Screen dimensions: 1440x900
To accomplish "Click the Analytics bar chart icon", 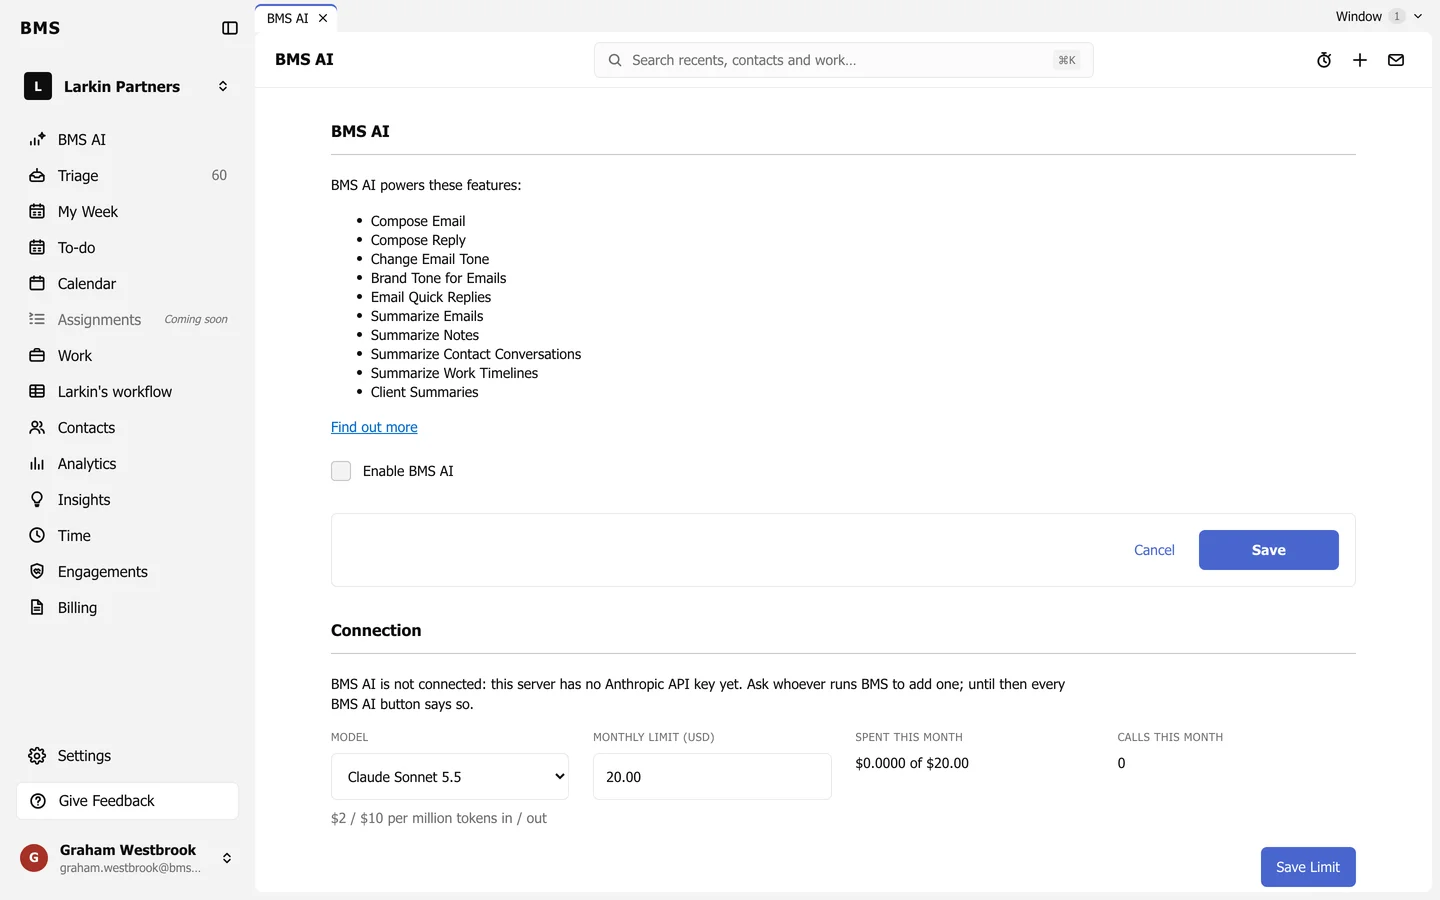I will 37,463.
